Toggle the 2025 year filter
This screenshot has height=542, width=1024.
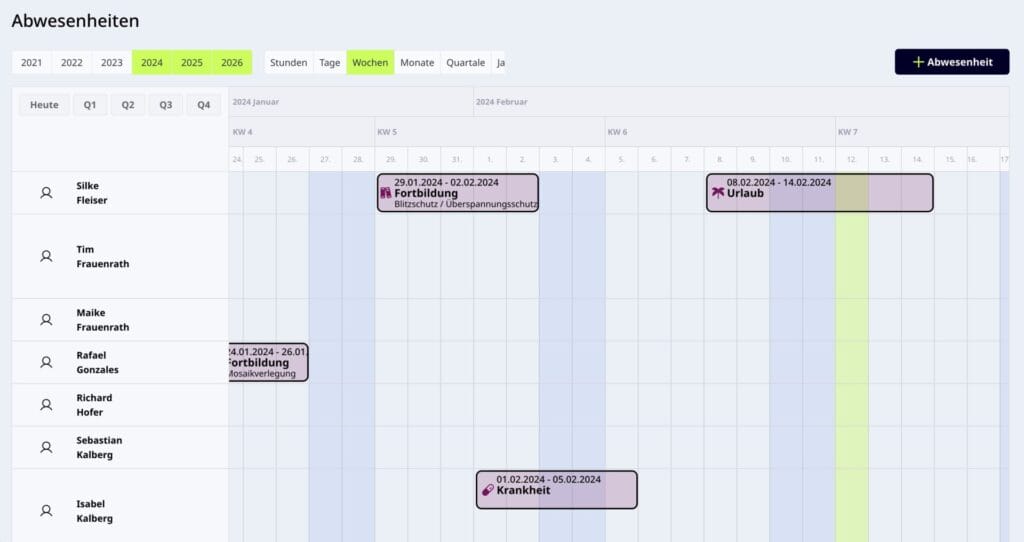pyautogui.click(x=192, y=62)
